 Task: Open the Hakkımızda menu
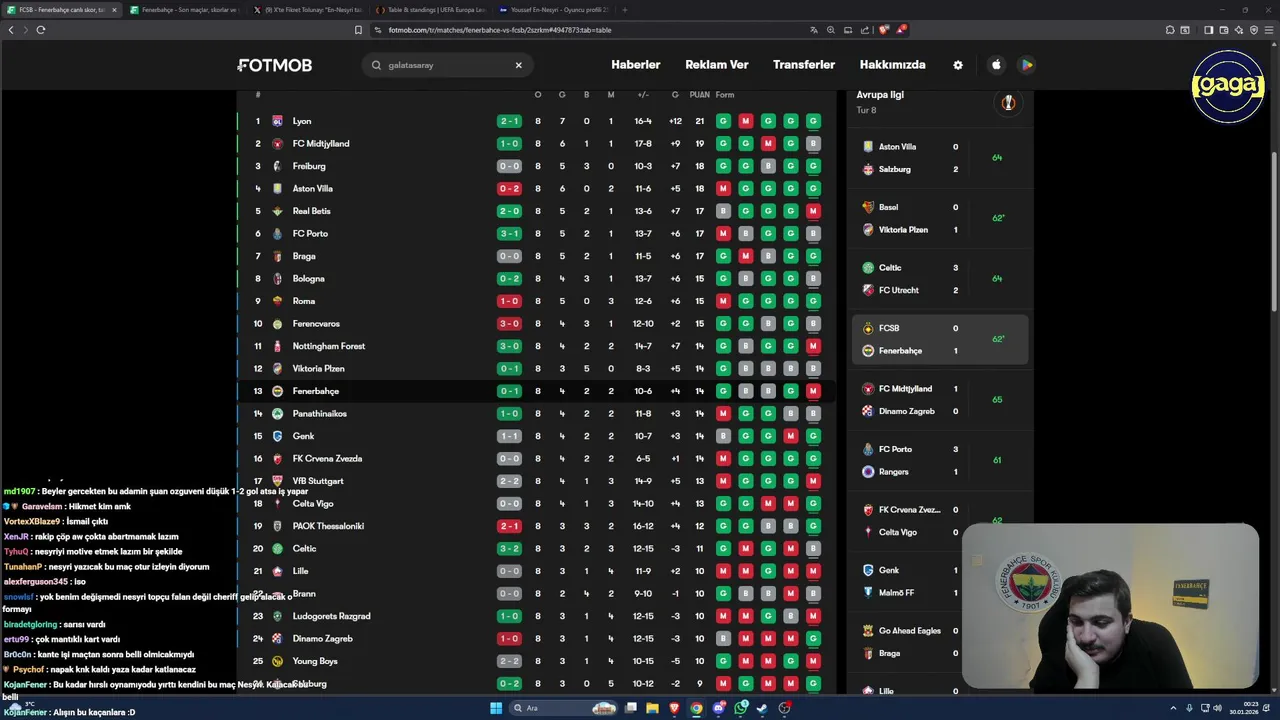coord(893,65)
